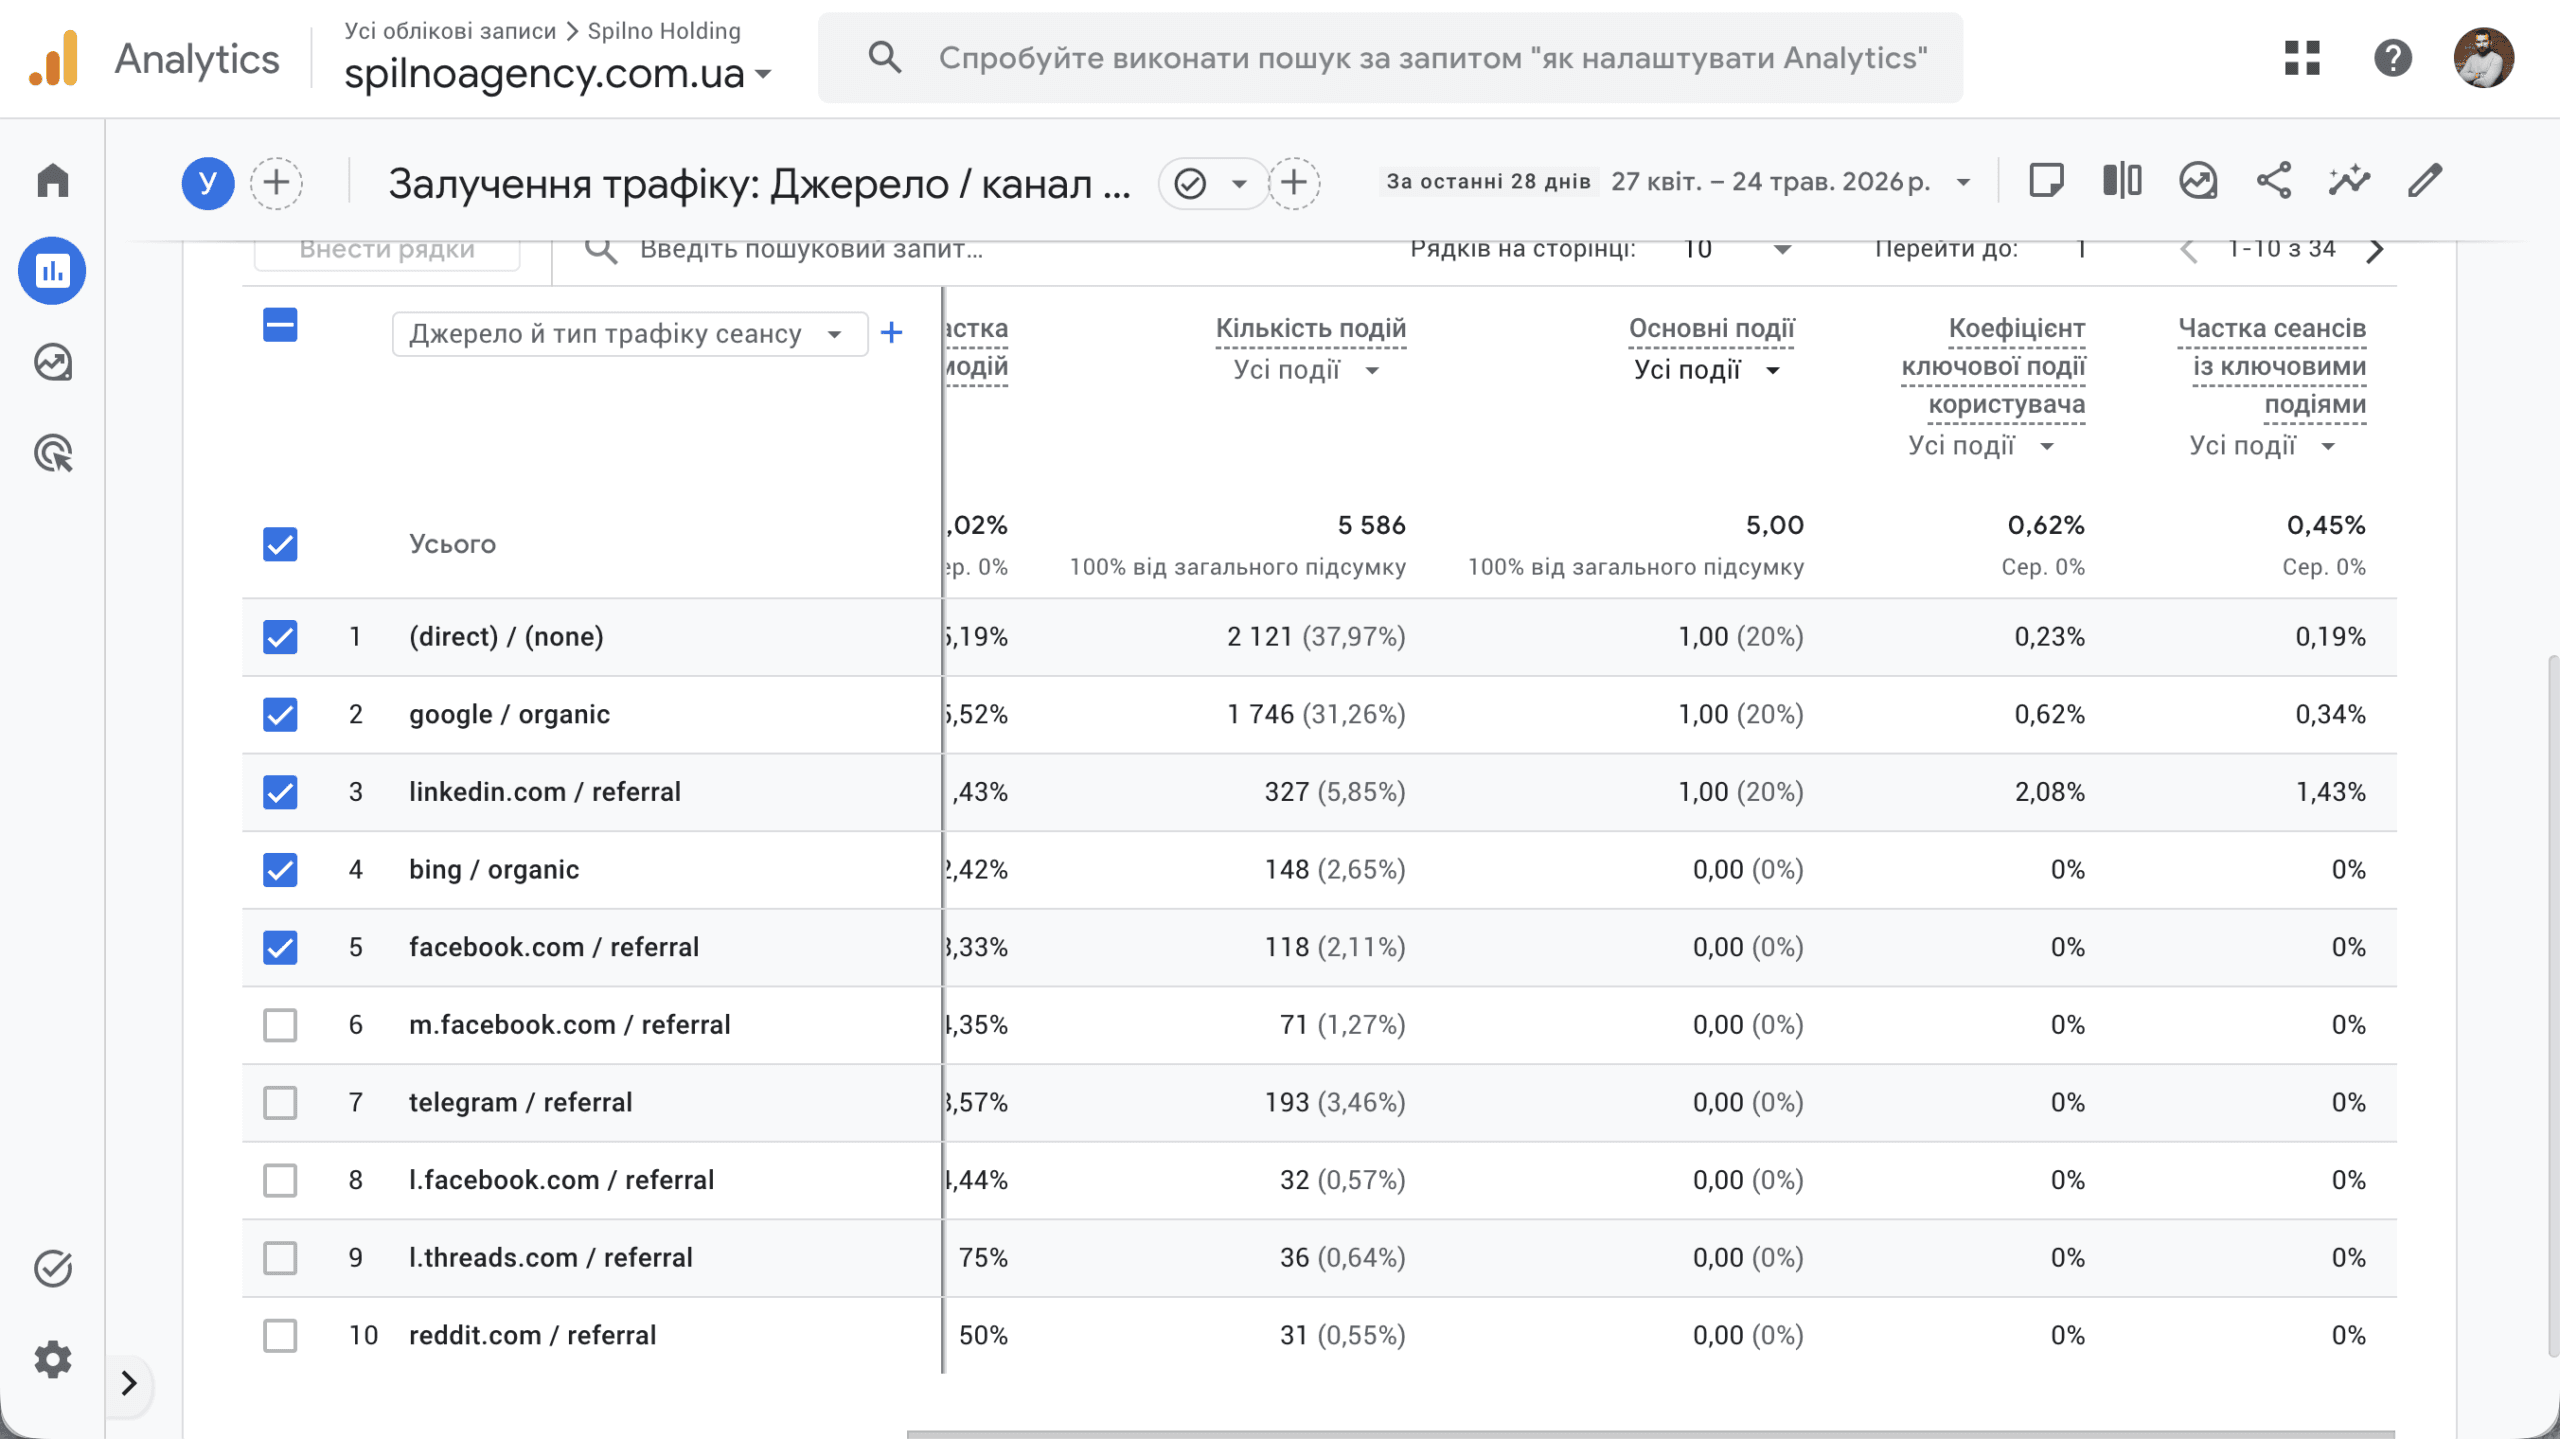The height and width of the screenshot is (1439, 2560).
Task: Uncheck the facebook.com / referral row checkbox
Action: [x=280, y=947]
